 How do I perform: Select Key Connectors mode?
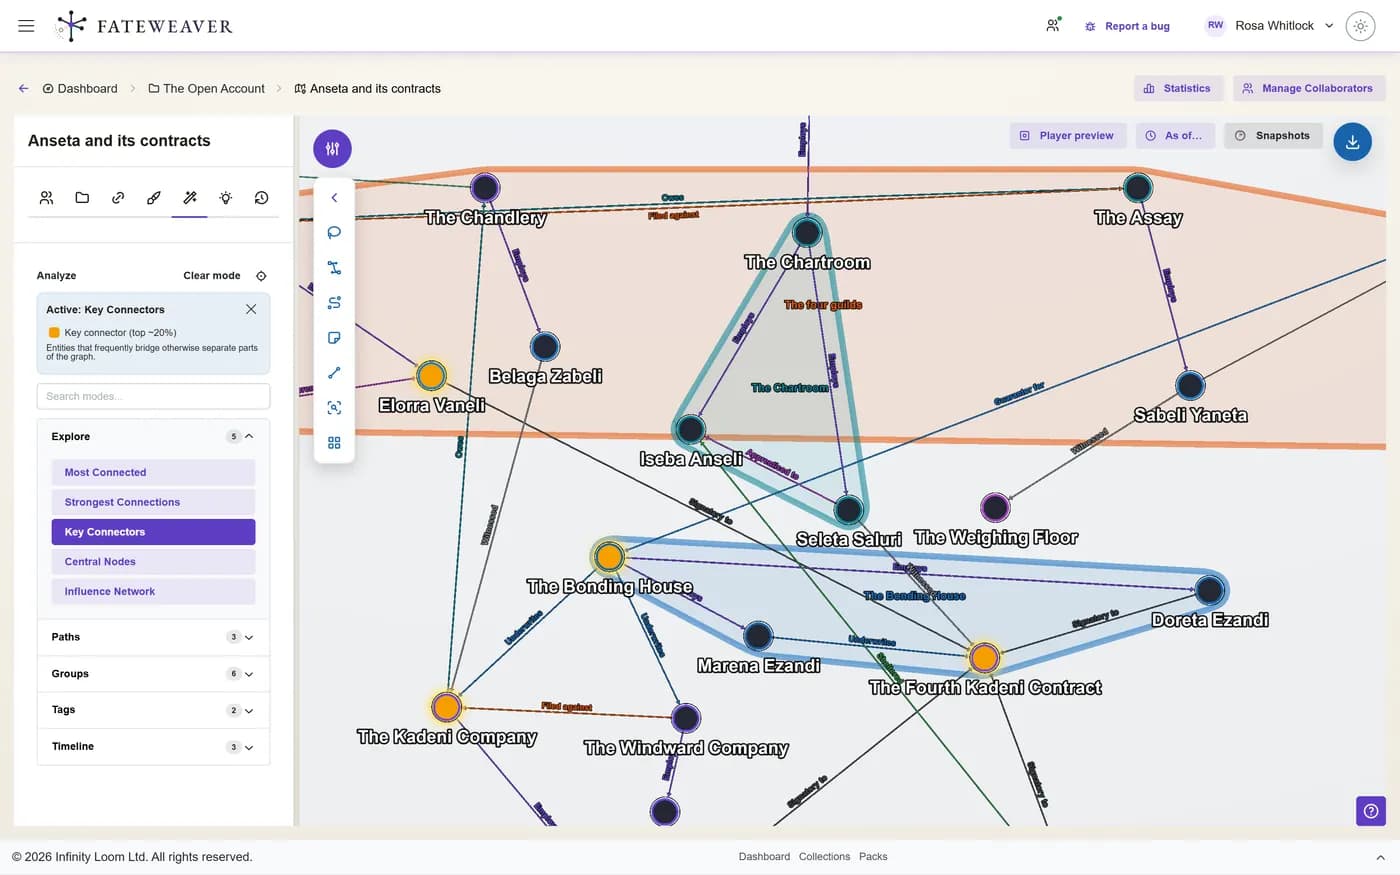click(x=153, y=532)
